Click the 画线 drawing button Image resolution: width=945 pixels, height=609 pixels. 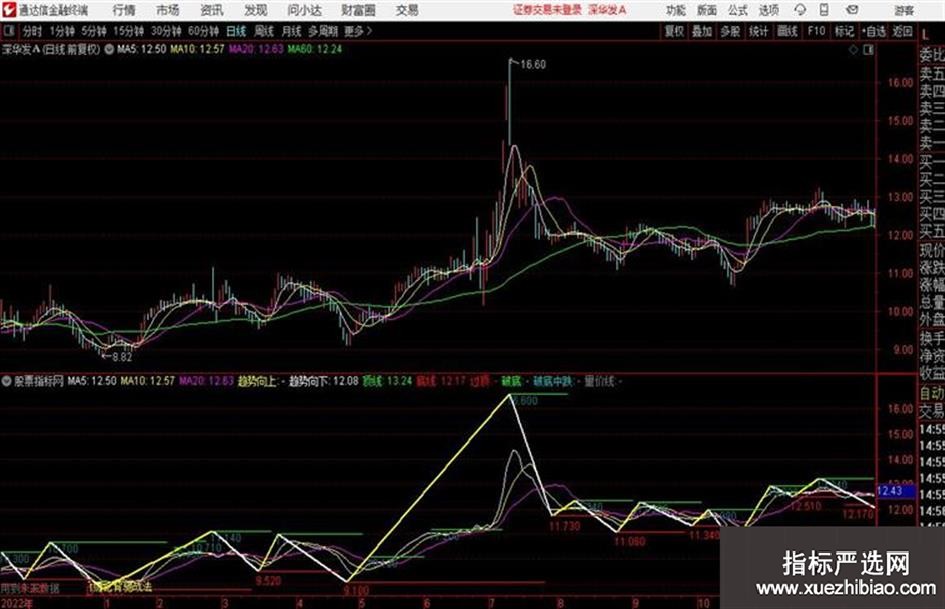[x=787, y=31]
